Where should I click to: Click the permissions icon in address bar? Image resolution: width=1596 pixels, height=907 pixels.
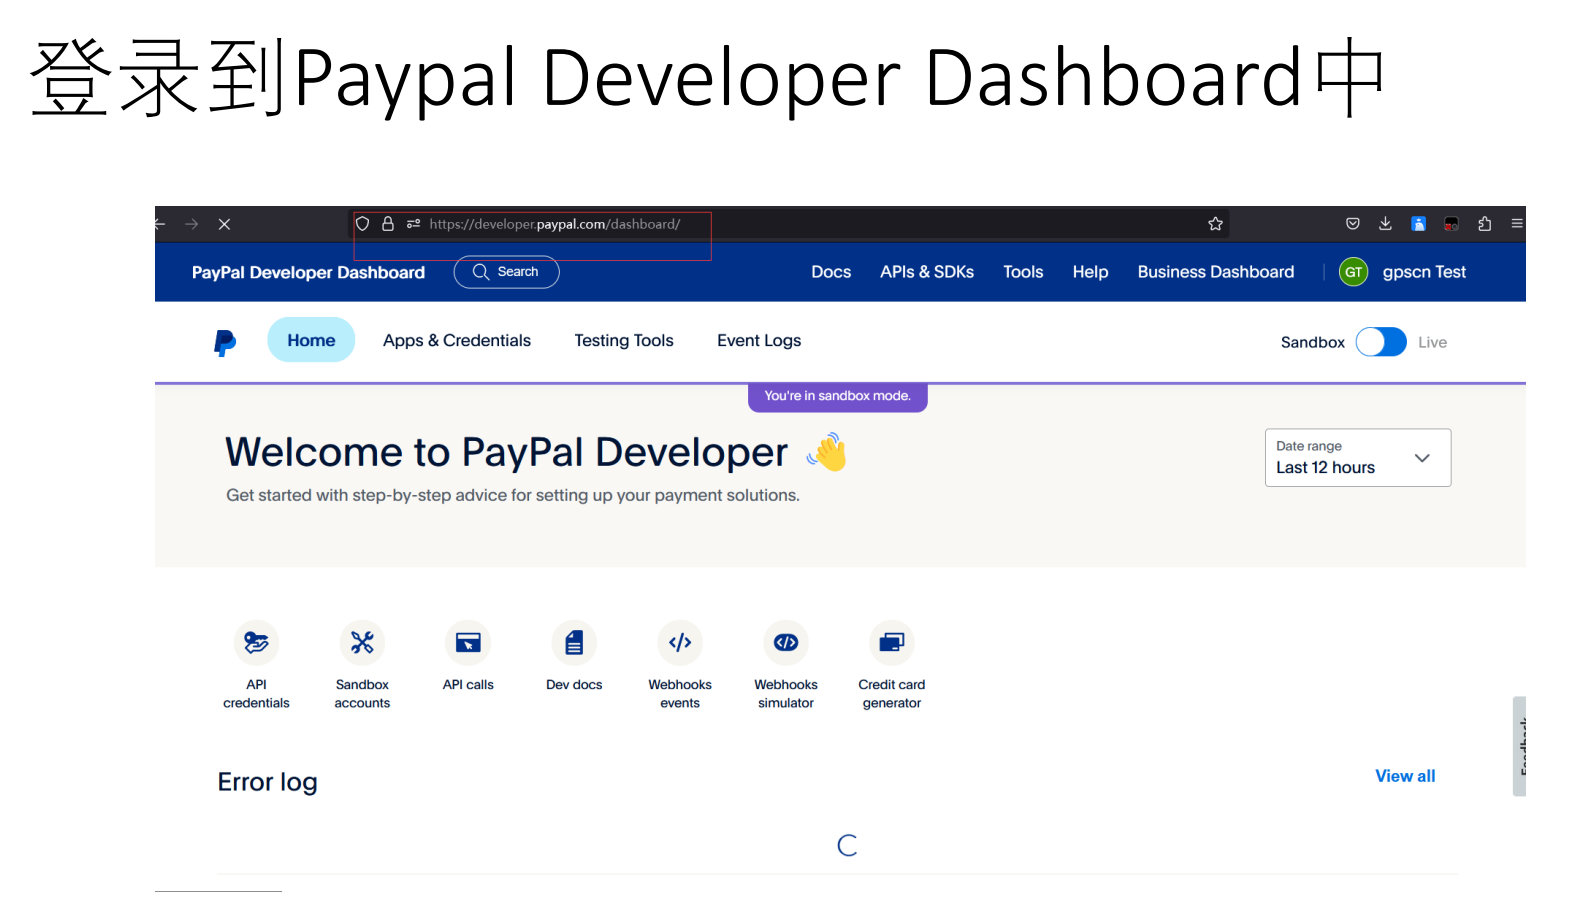click(x=413, y=224)
